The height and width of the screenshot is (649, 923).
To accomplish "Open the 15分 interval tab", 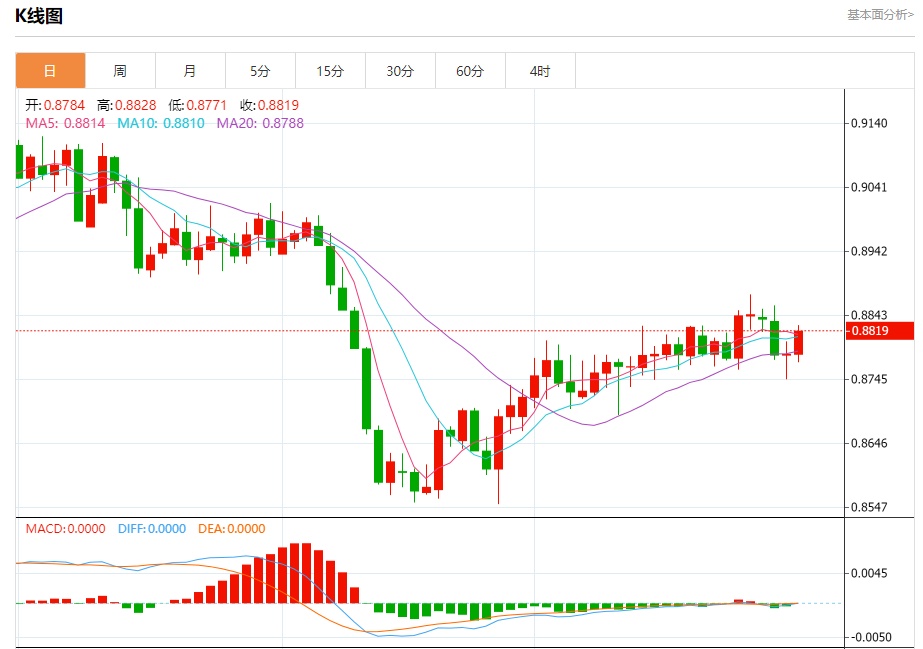I will [x=330, y=71].
